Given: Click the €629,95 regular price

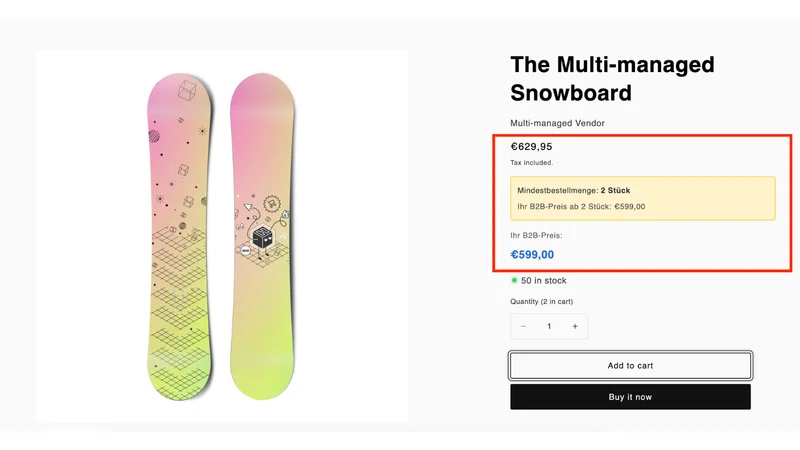Looking at the screenshot, I should pos(531,147).
